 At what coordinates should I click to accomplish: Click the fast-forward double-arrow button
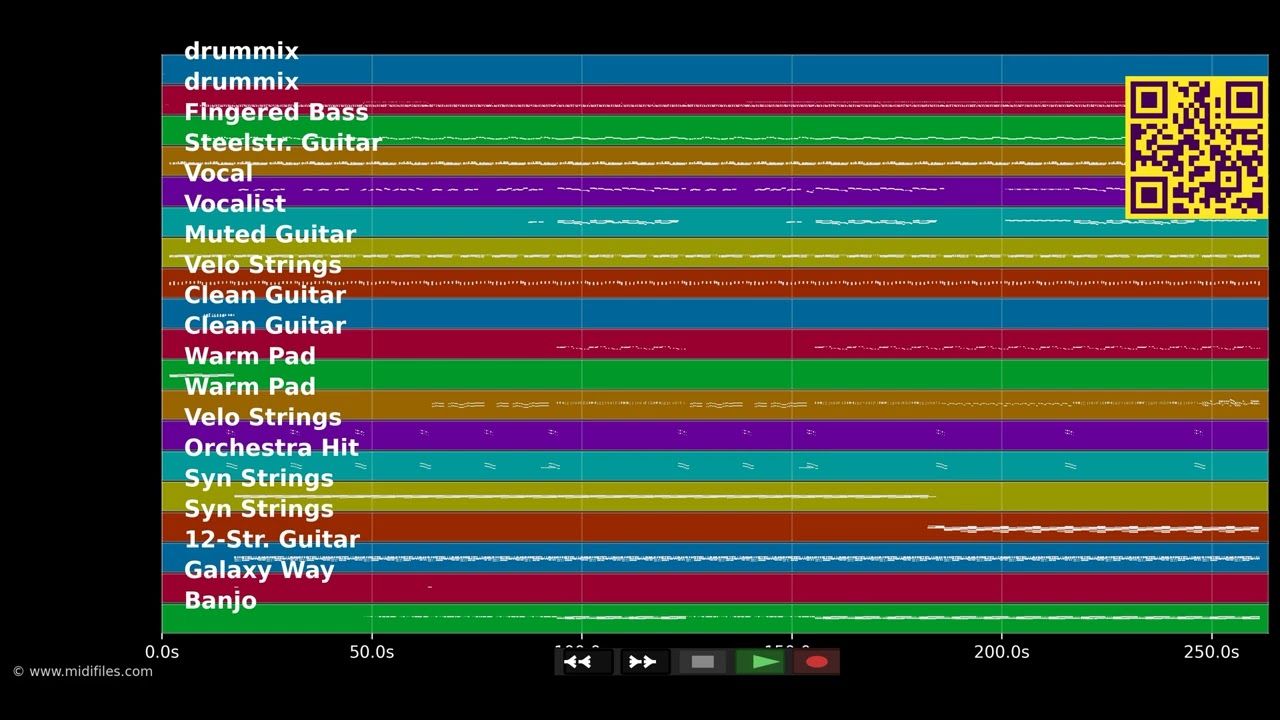click(644, 662)
